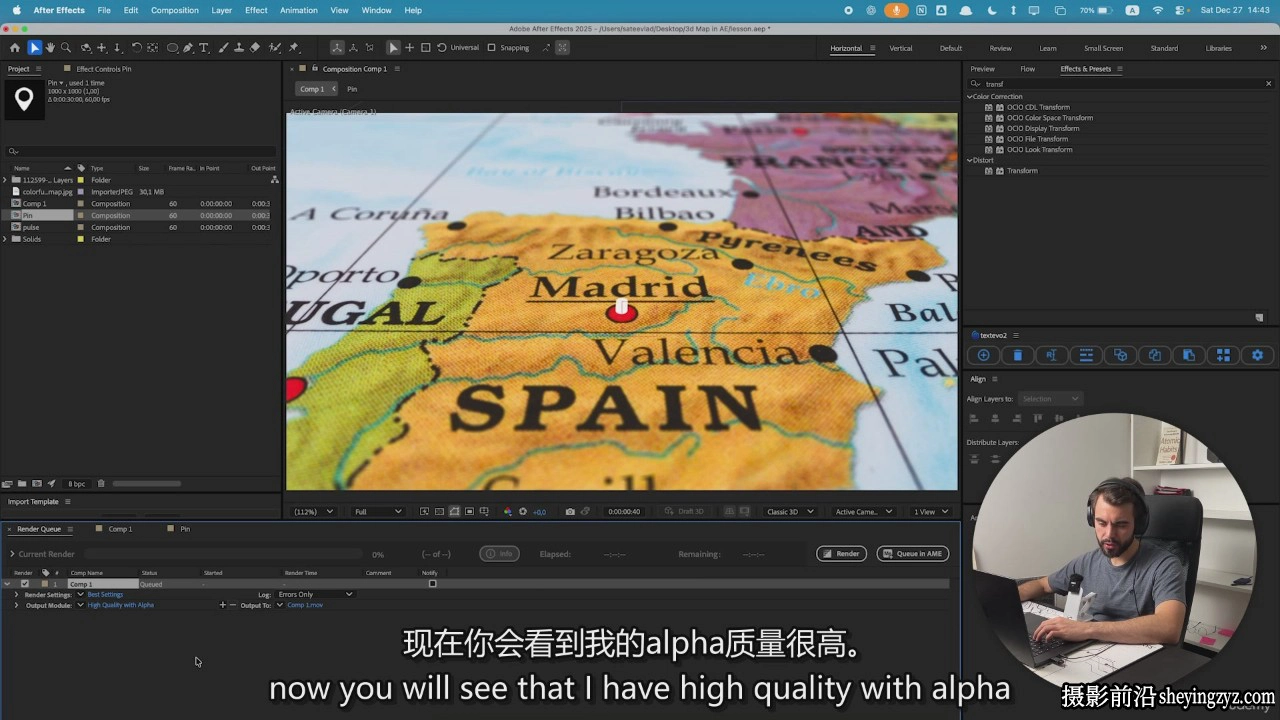The height and width of the screenshot is (720, 1280).
Task: Expand the Render Settings disclosure triangle
Action: [x=16, y=594]
